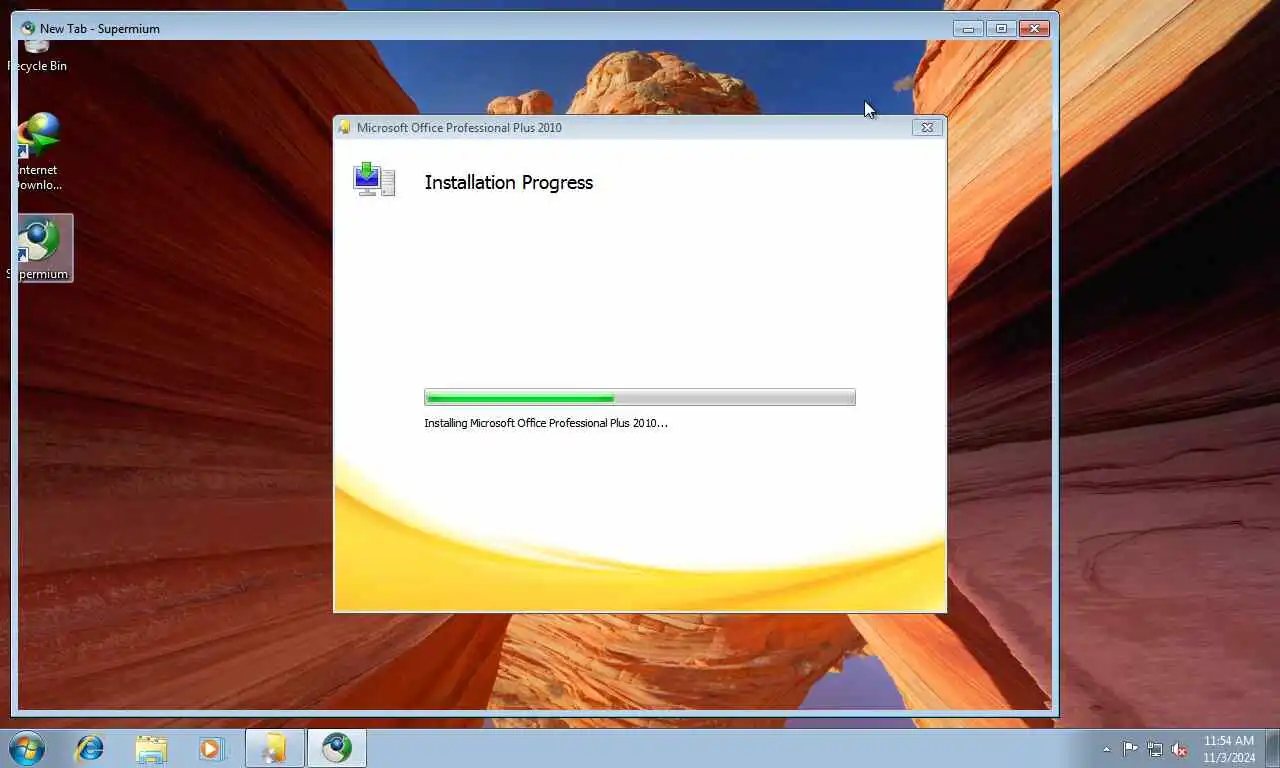This screenshot has width=1280, height=768.
Task: Select the Internet Download Manager desktop shortcut
Action: point(38,152)
